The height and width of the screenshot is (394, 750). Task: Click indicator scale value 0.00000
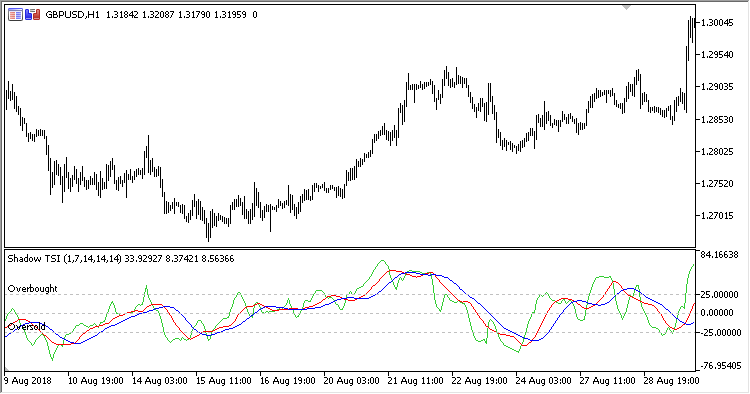point(717,313)
